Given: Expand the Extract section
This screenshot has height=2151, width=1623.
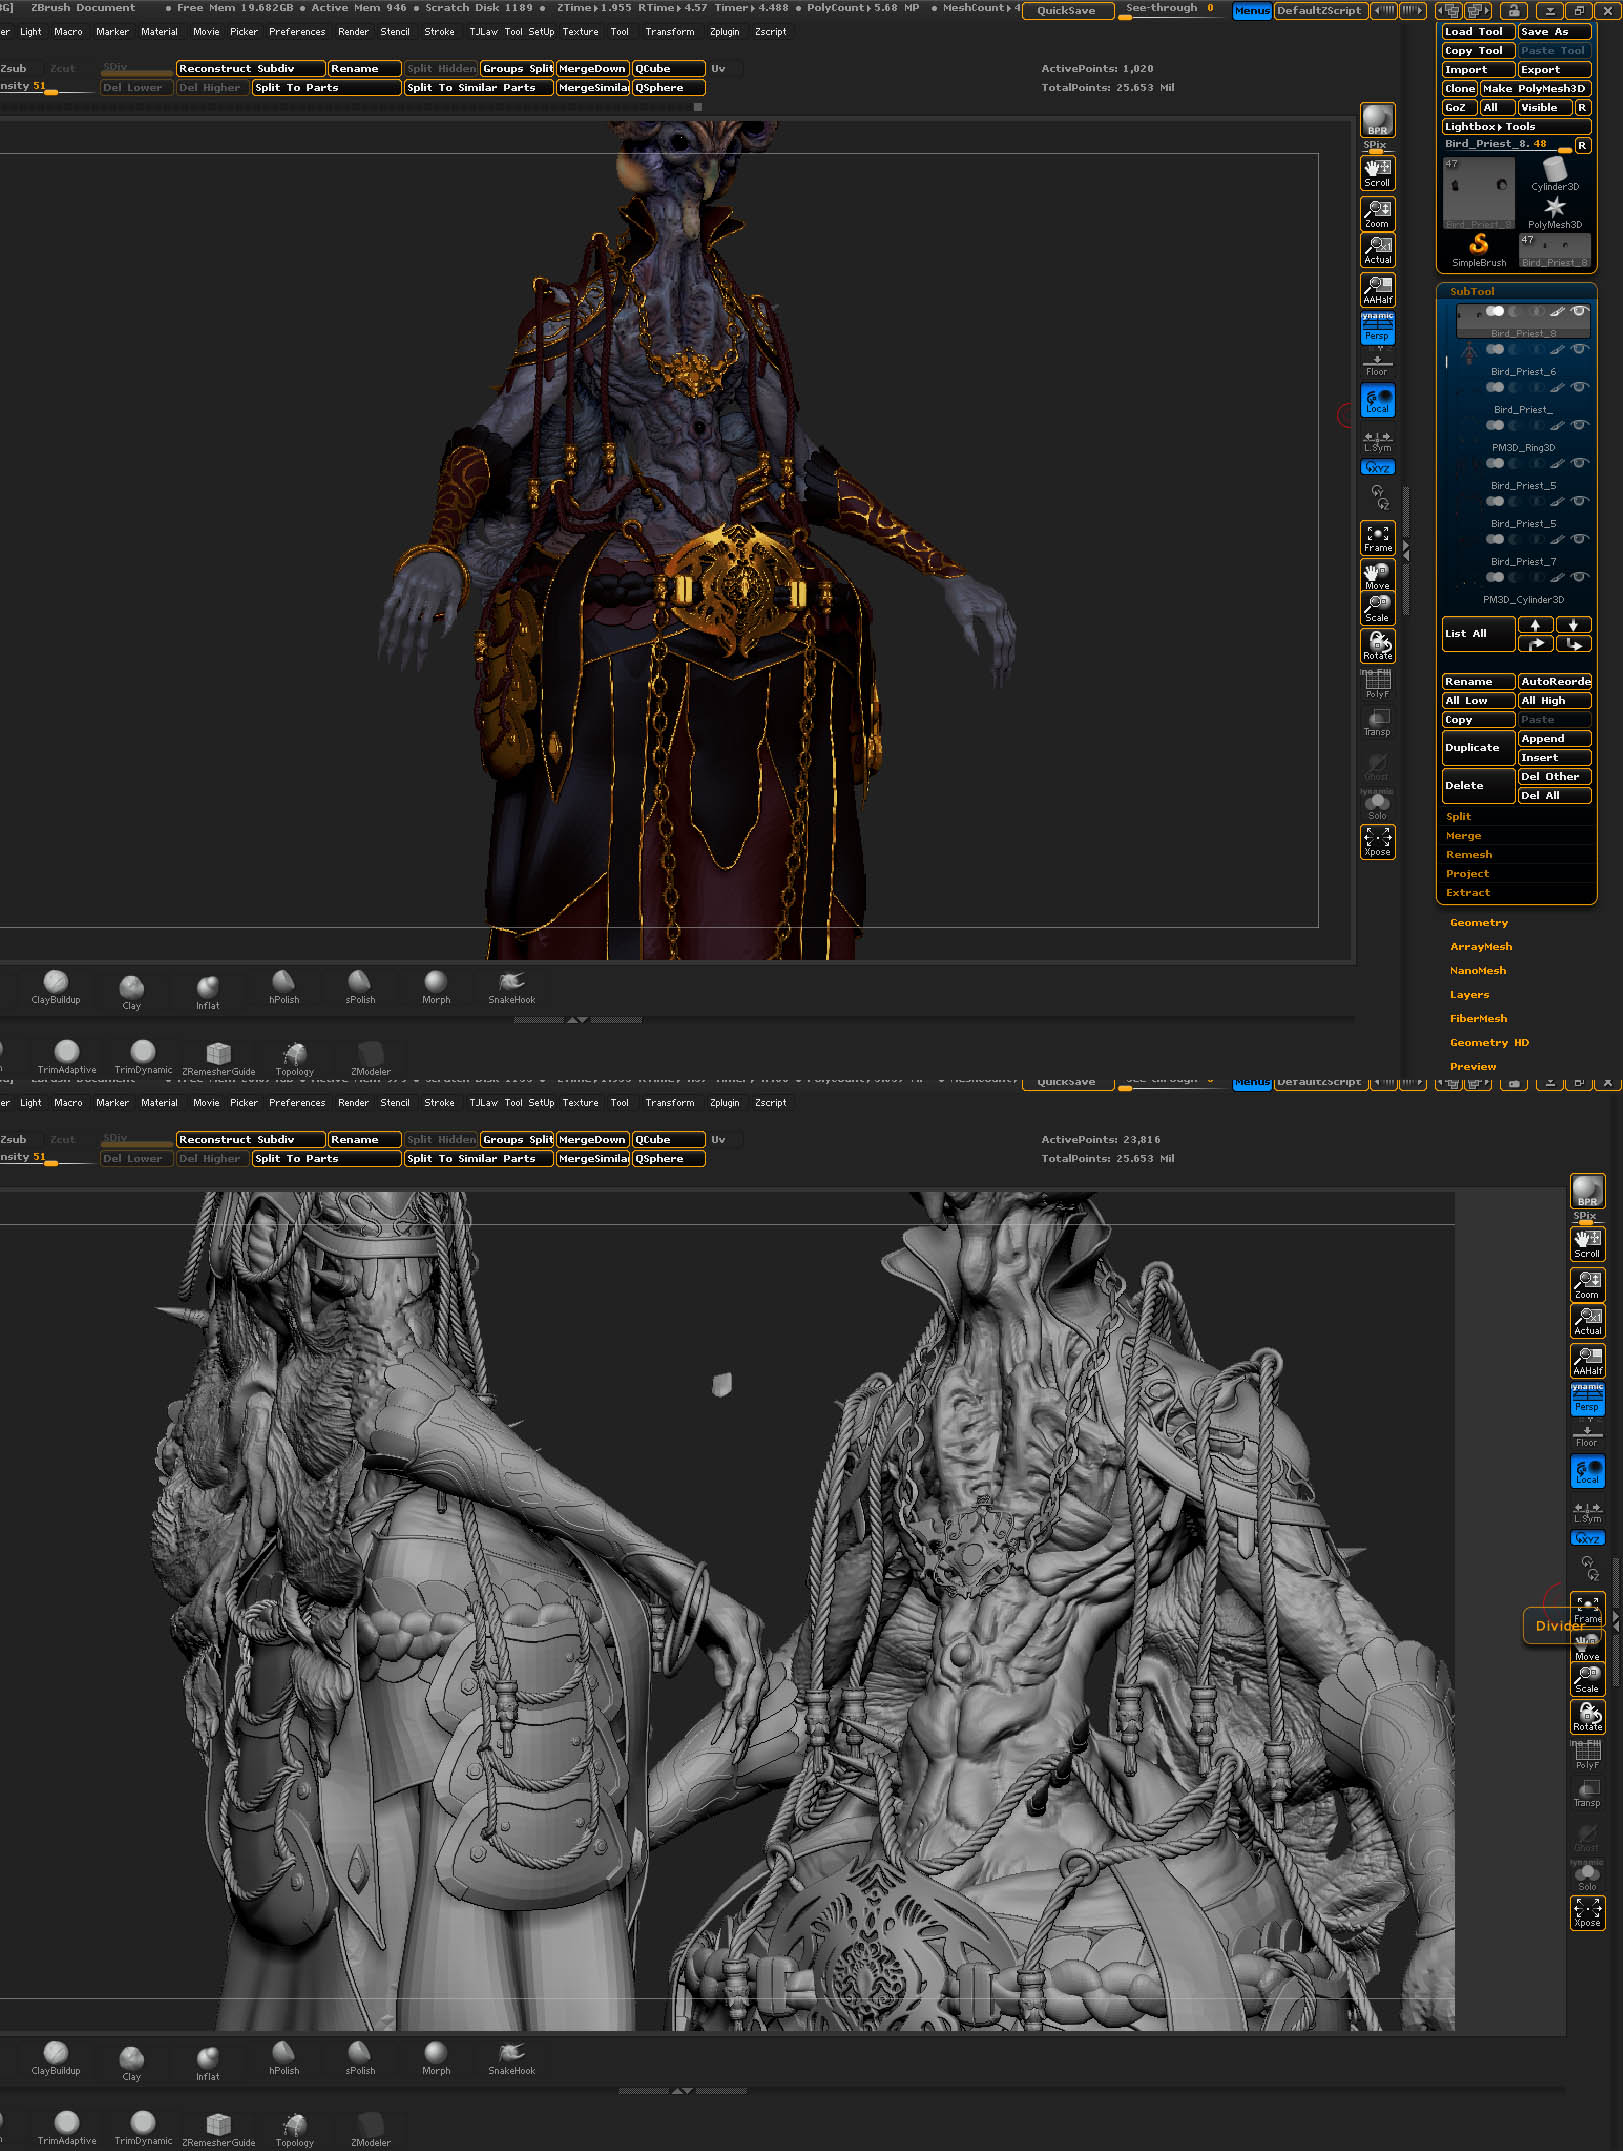Looking at the screenshot, I should coord(1467,892).
